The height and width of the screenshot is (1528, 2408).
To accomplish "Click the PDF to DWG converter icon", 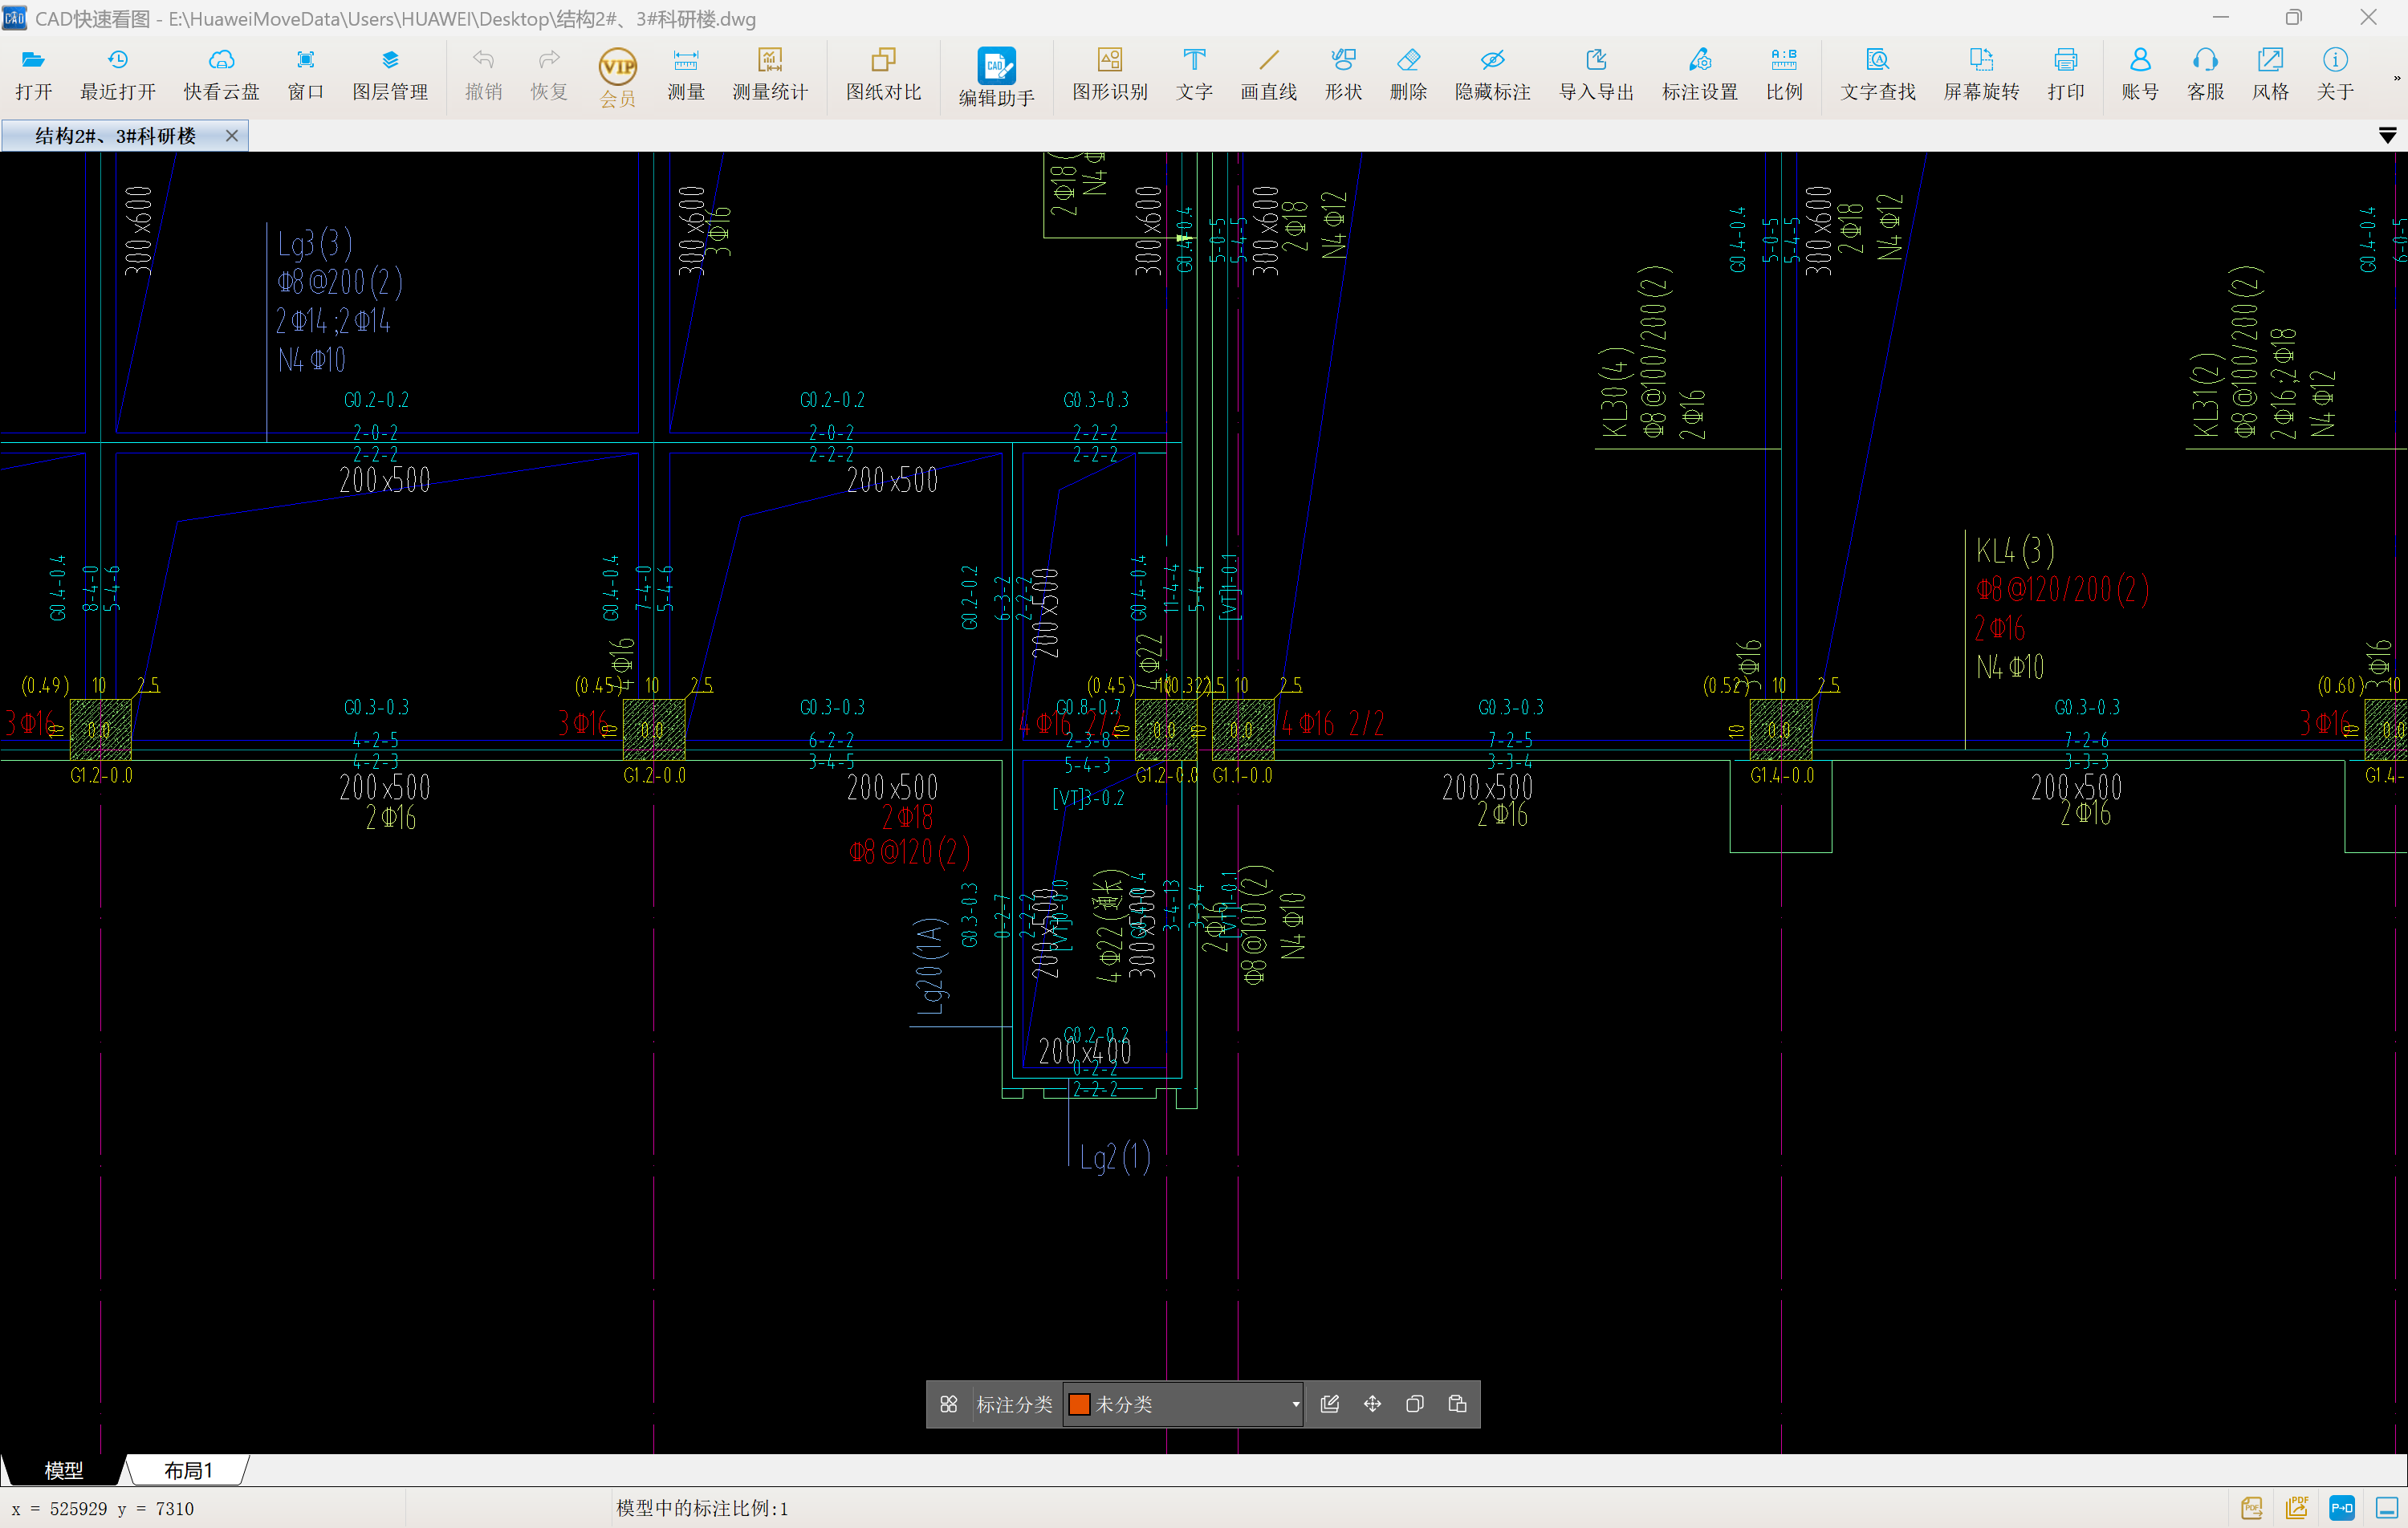I will [2341, 1507].
